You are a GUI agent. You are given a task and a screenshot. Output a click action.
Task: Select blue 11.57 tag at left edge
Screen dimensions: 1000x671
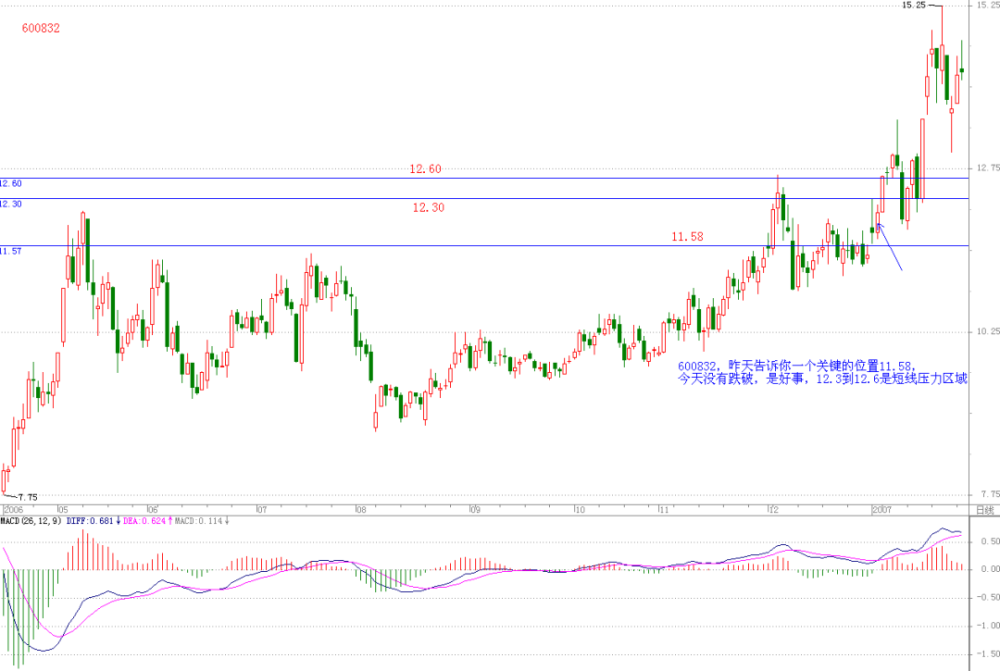[11, 251]
